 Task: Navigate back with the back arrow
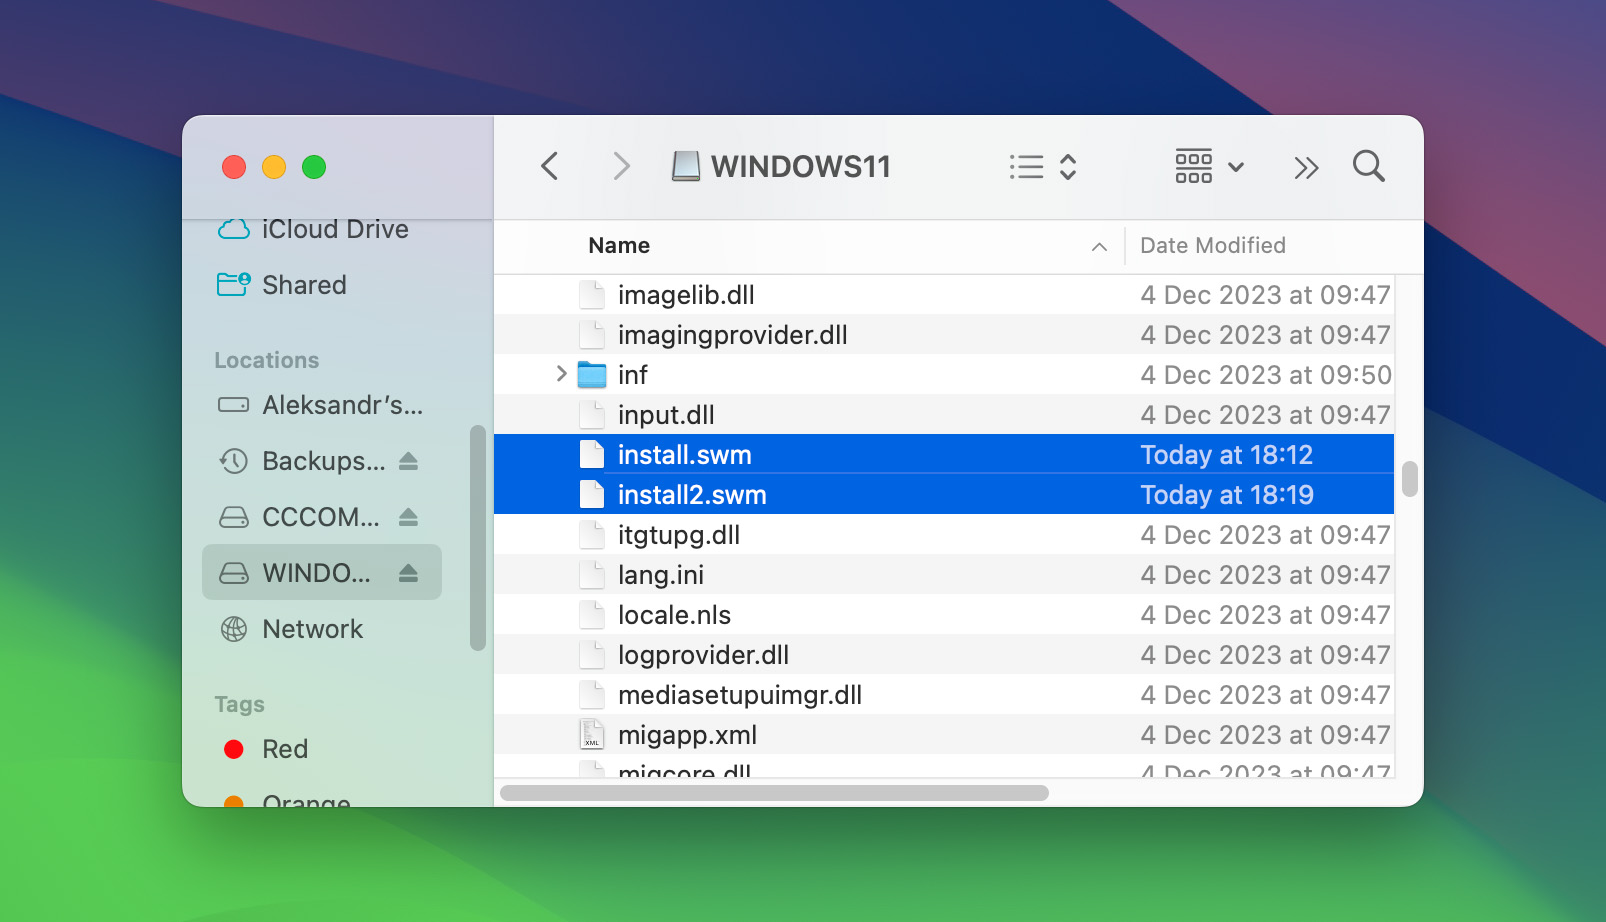tap(549, 166)
